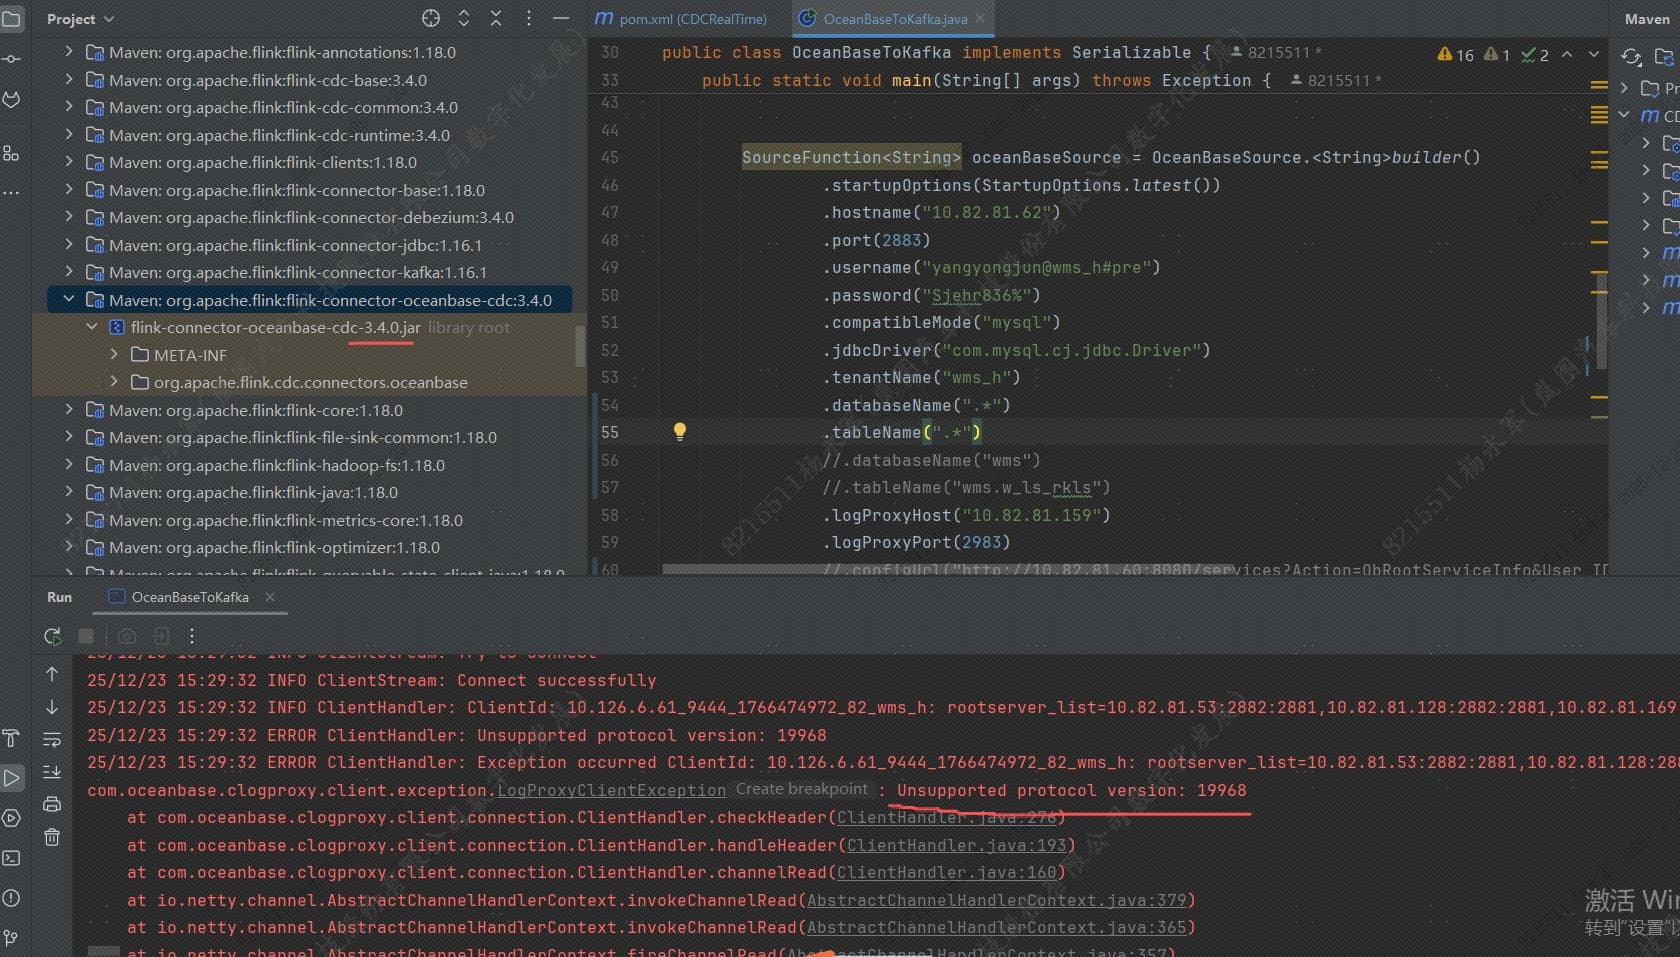
Task: Toggle soft-wrap in the Run console
Action: (52, 739)
